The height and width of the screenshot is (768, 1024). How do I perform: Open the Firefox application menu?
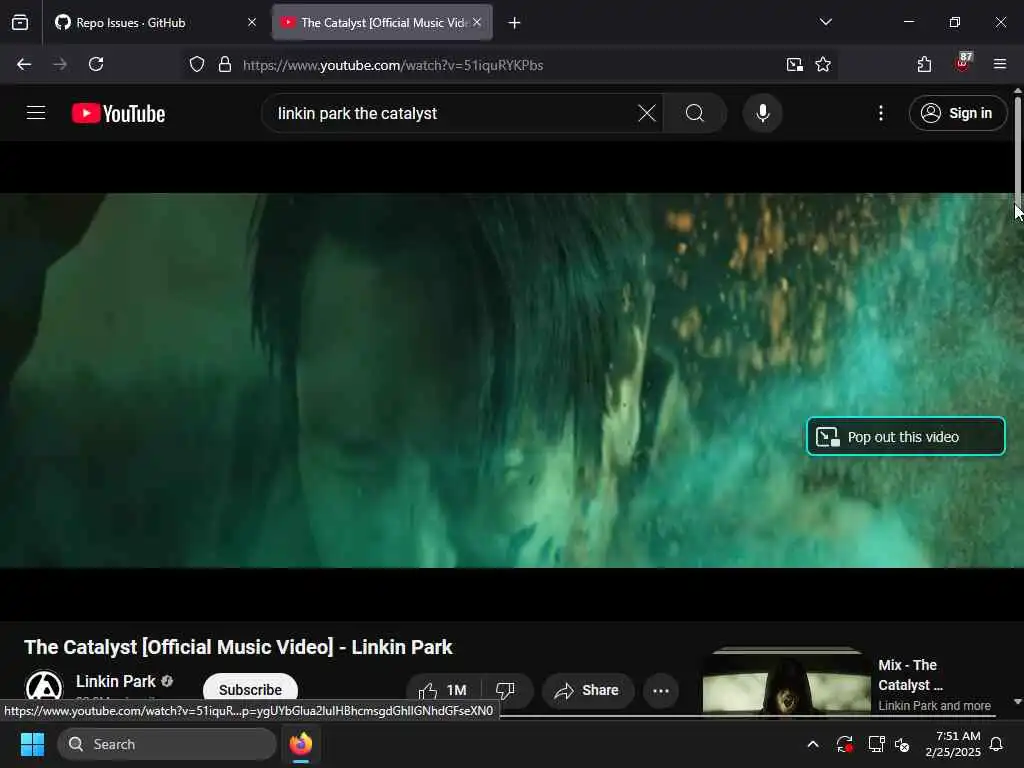[x=1000, y=64]
